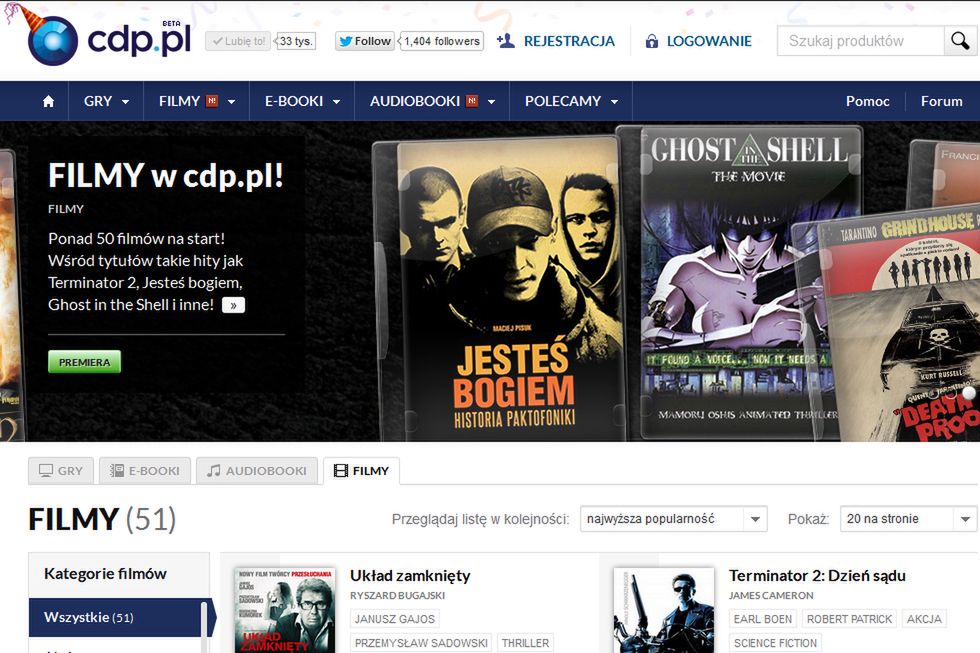Open the 'Układ zamknięty' movie title

(x=410, y=576)
